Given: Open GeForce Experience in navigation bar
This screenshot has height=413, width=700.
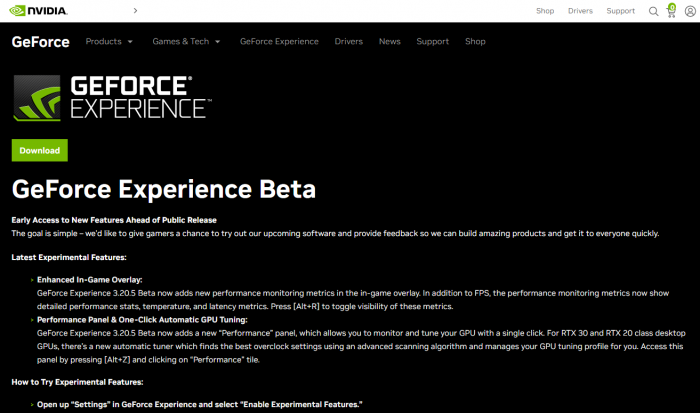Looking at the screenshot, I should [x=279, y=42].
